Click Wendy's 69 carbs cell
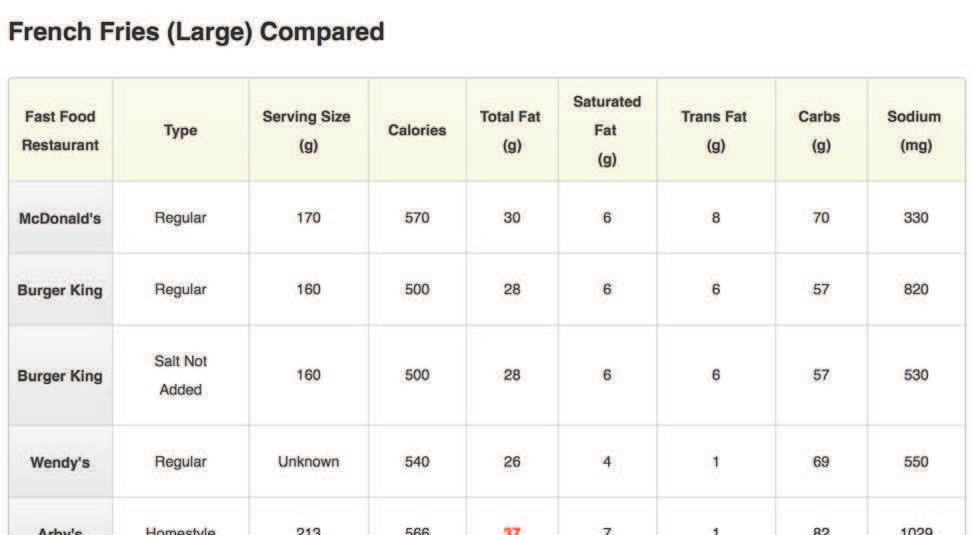 click(x=821, y=462)
